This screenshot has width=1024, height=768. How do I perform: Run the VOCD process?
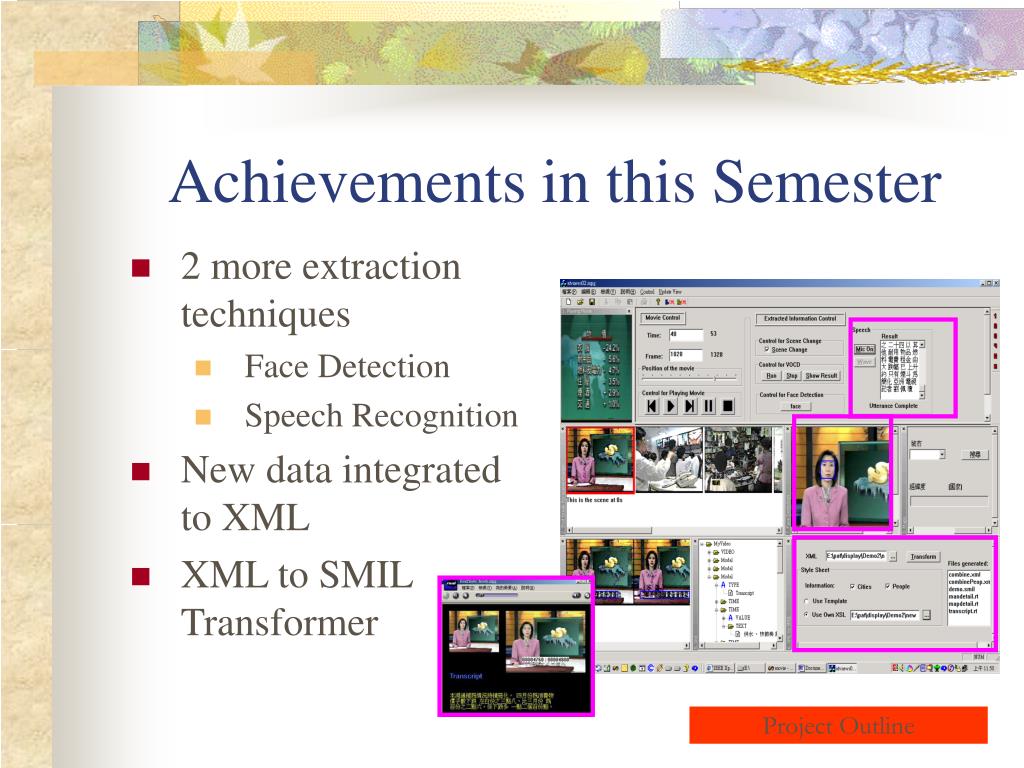[x=771, y=376]
